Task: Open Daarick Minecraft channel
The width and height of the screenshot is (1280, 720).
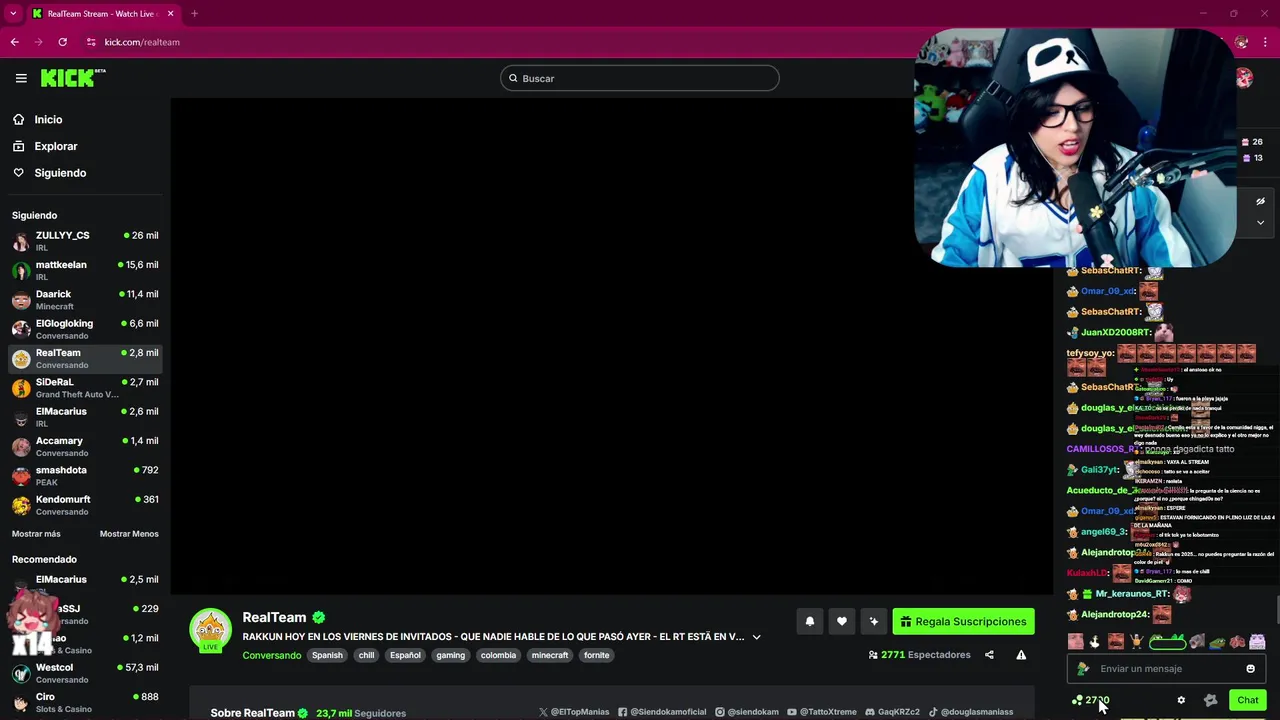Action: click(x=85, y=300)
